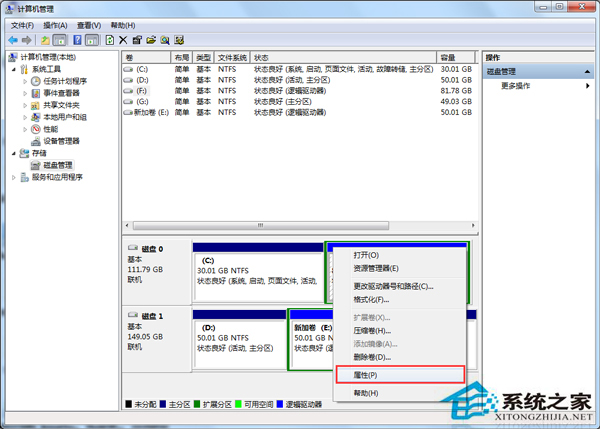
Task: Click the checklist settings toolbar icon
Action: point(179,40)
